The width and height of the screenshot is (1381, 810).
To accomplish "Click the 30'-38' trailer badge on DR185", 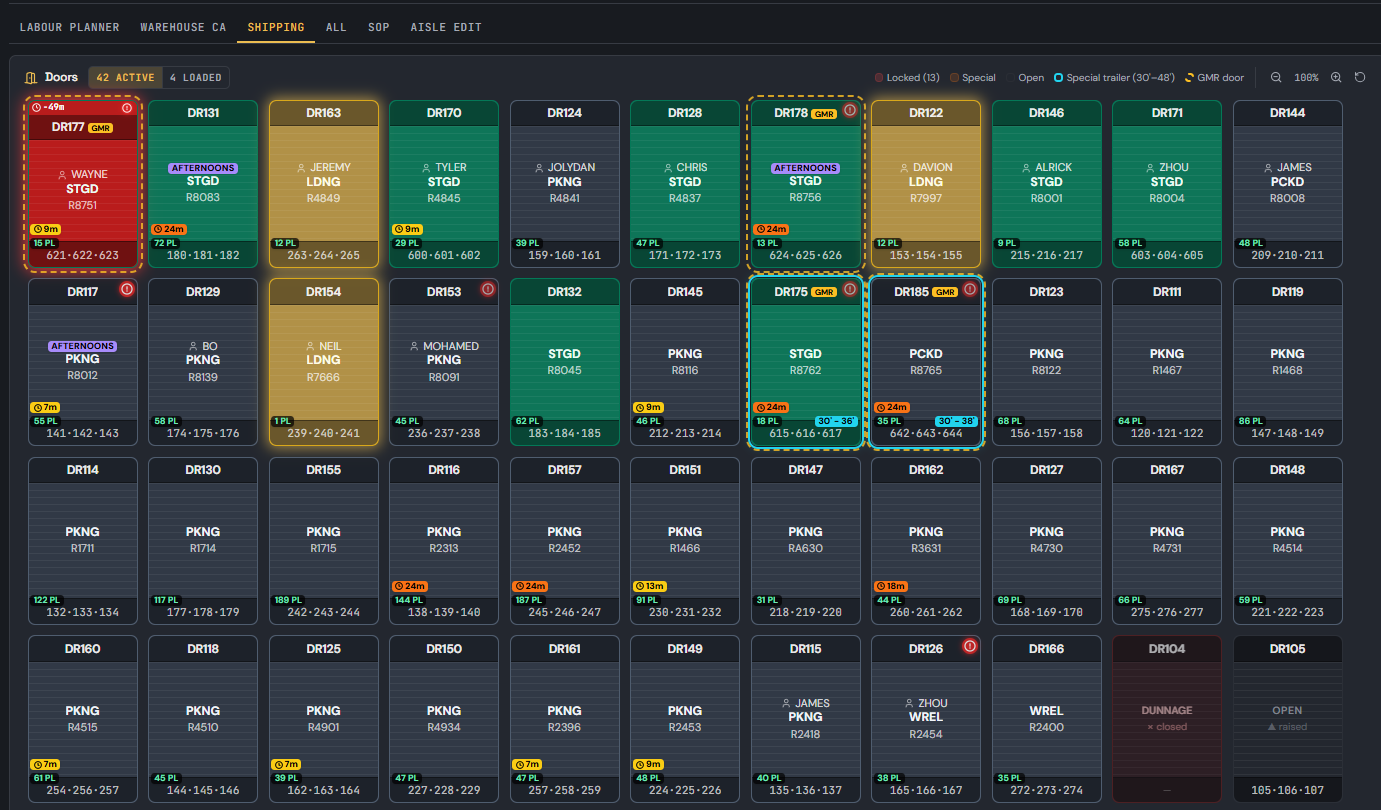I will 956,421.
